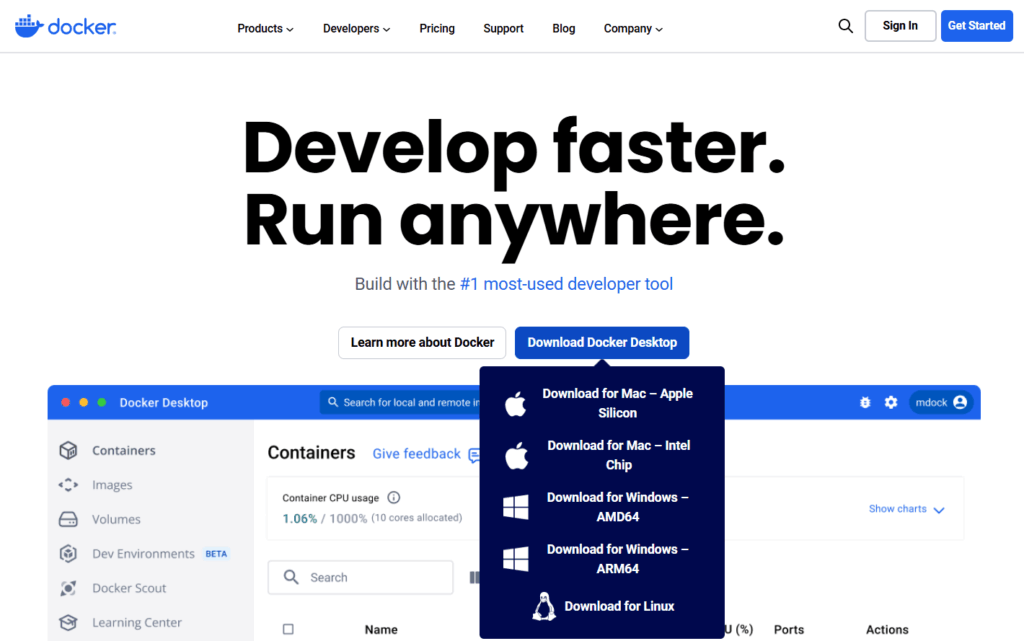Click Container CPU usage info icon
1024x641 pixels.
(x=393, y=497)
